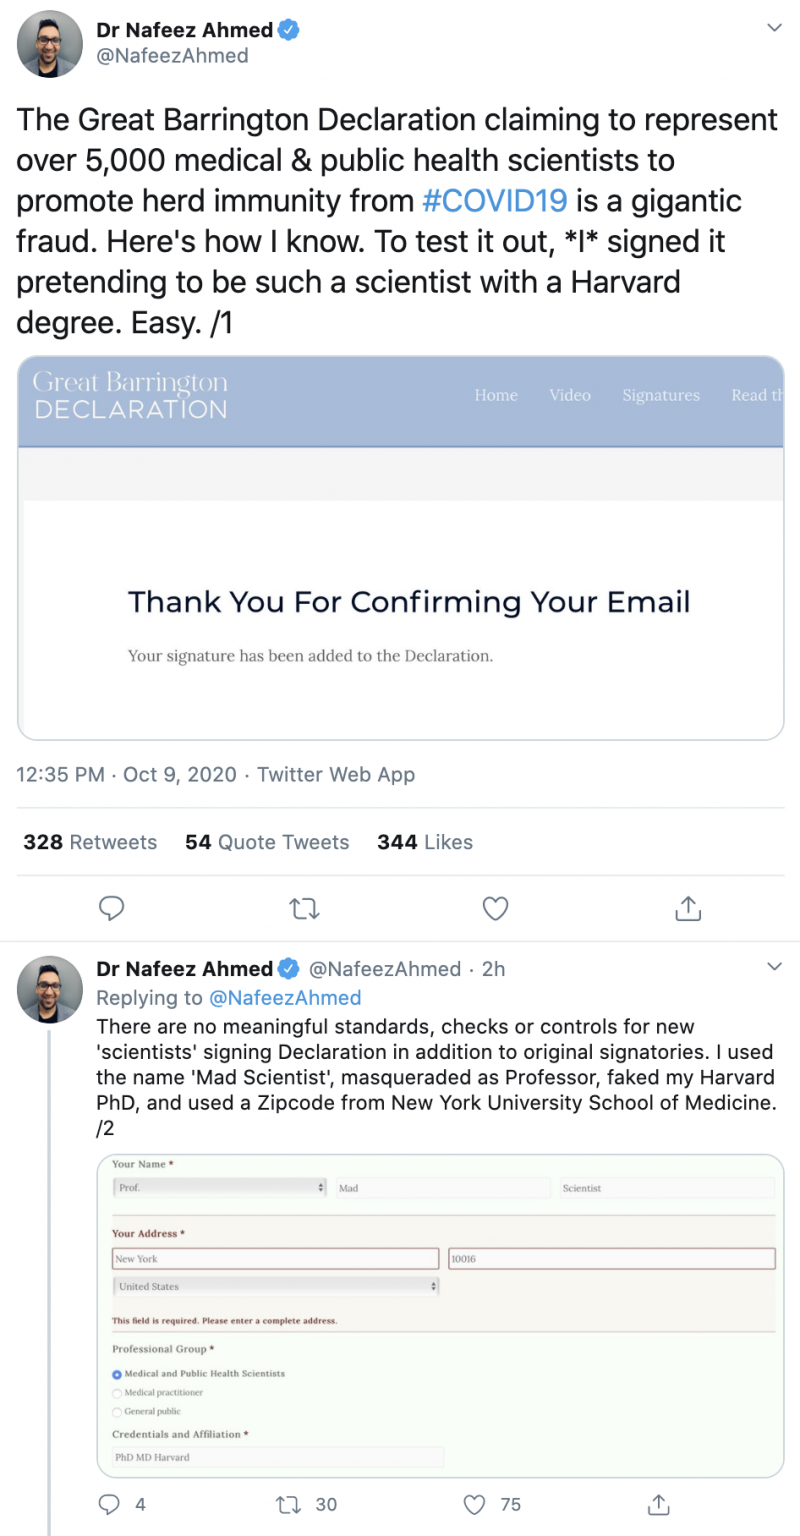Go to Video in Declaration navigation
The image size is (800, 1536).
coord(569,395)
